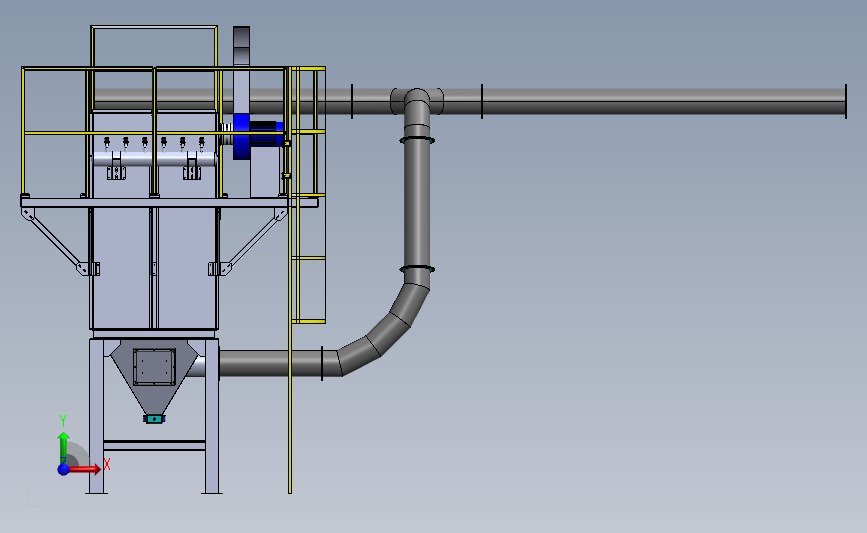Select the teal discharge valve under the hopper
Screen dimensions: 867x533
point(154,419)
